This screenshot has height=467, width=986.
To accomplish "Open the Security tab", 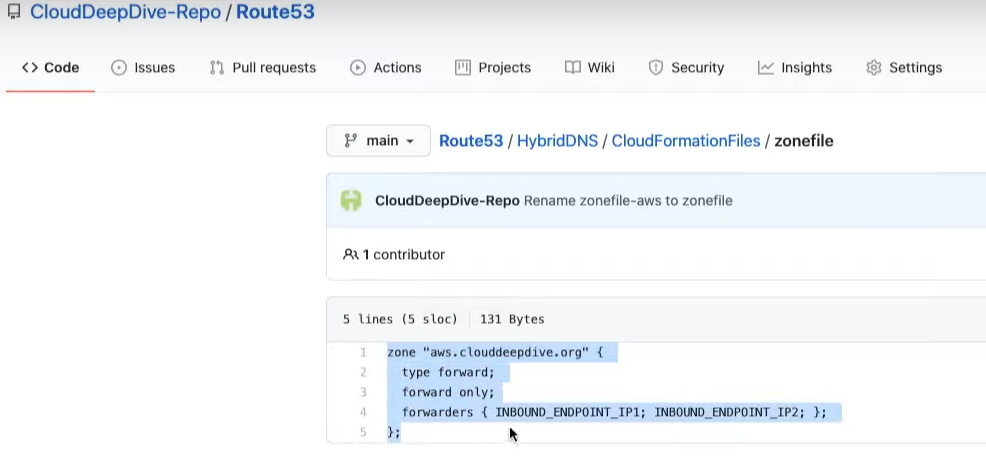I will coord(687,68).
